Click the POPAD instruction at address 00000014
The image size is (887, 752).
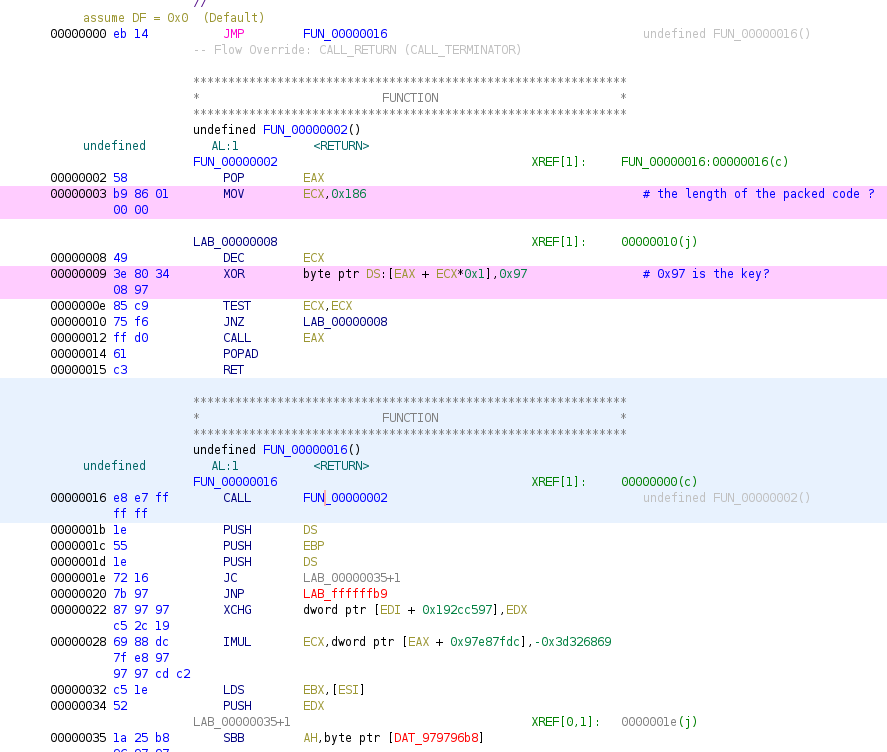(x=240, y=354)
